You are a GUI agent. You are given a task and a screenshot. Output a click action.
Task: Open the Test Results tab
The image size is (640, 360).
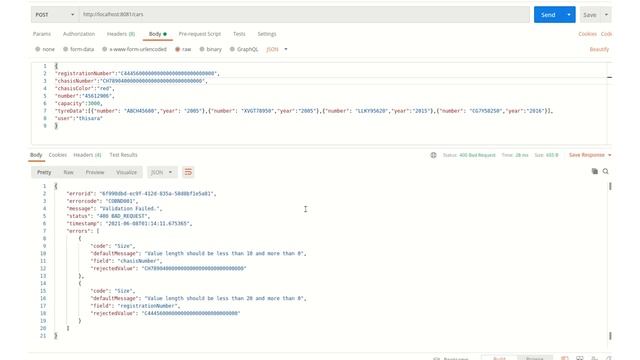[123, 155]
